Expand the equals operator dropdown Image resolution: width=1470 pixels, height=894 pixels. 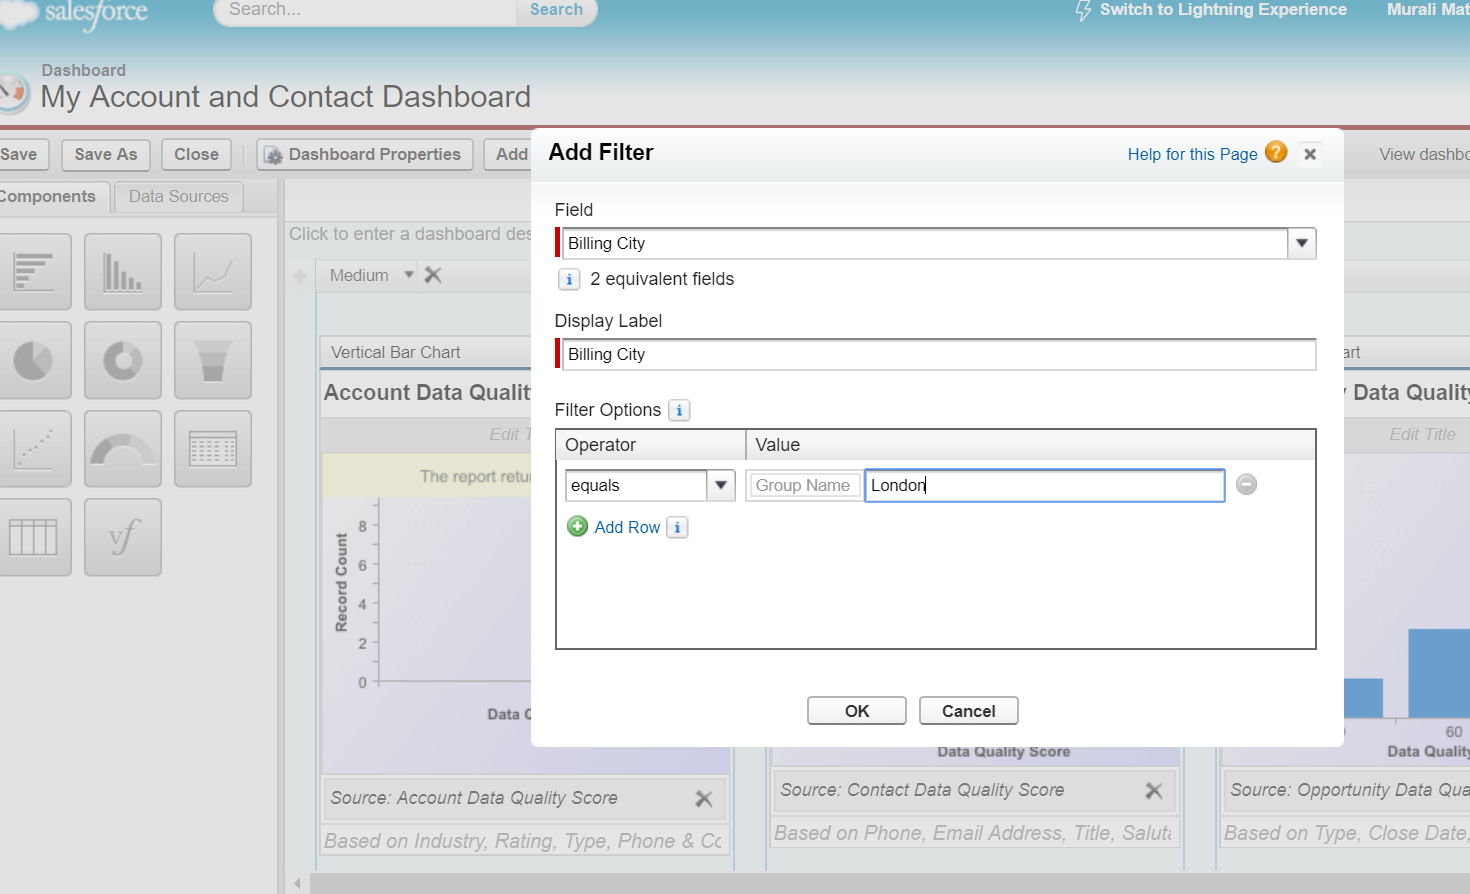720,486
